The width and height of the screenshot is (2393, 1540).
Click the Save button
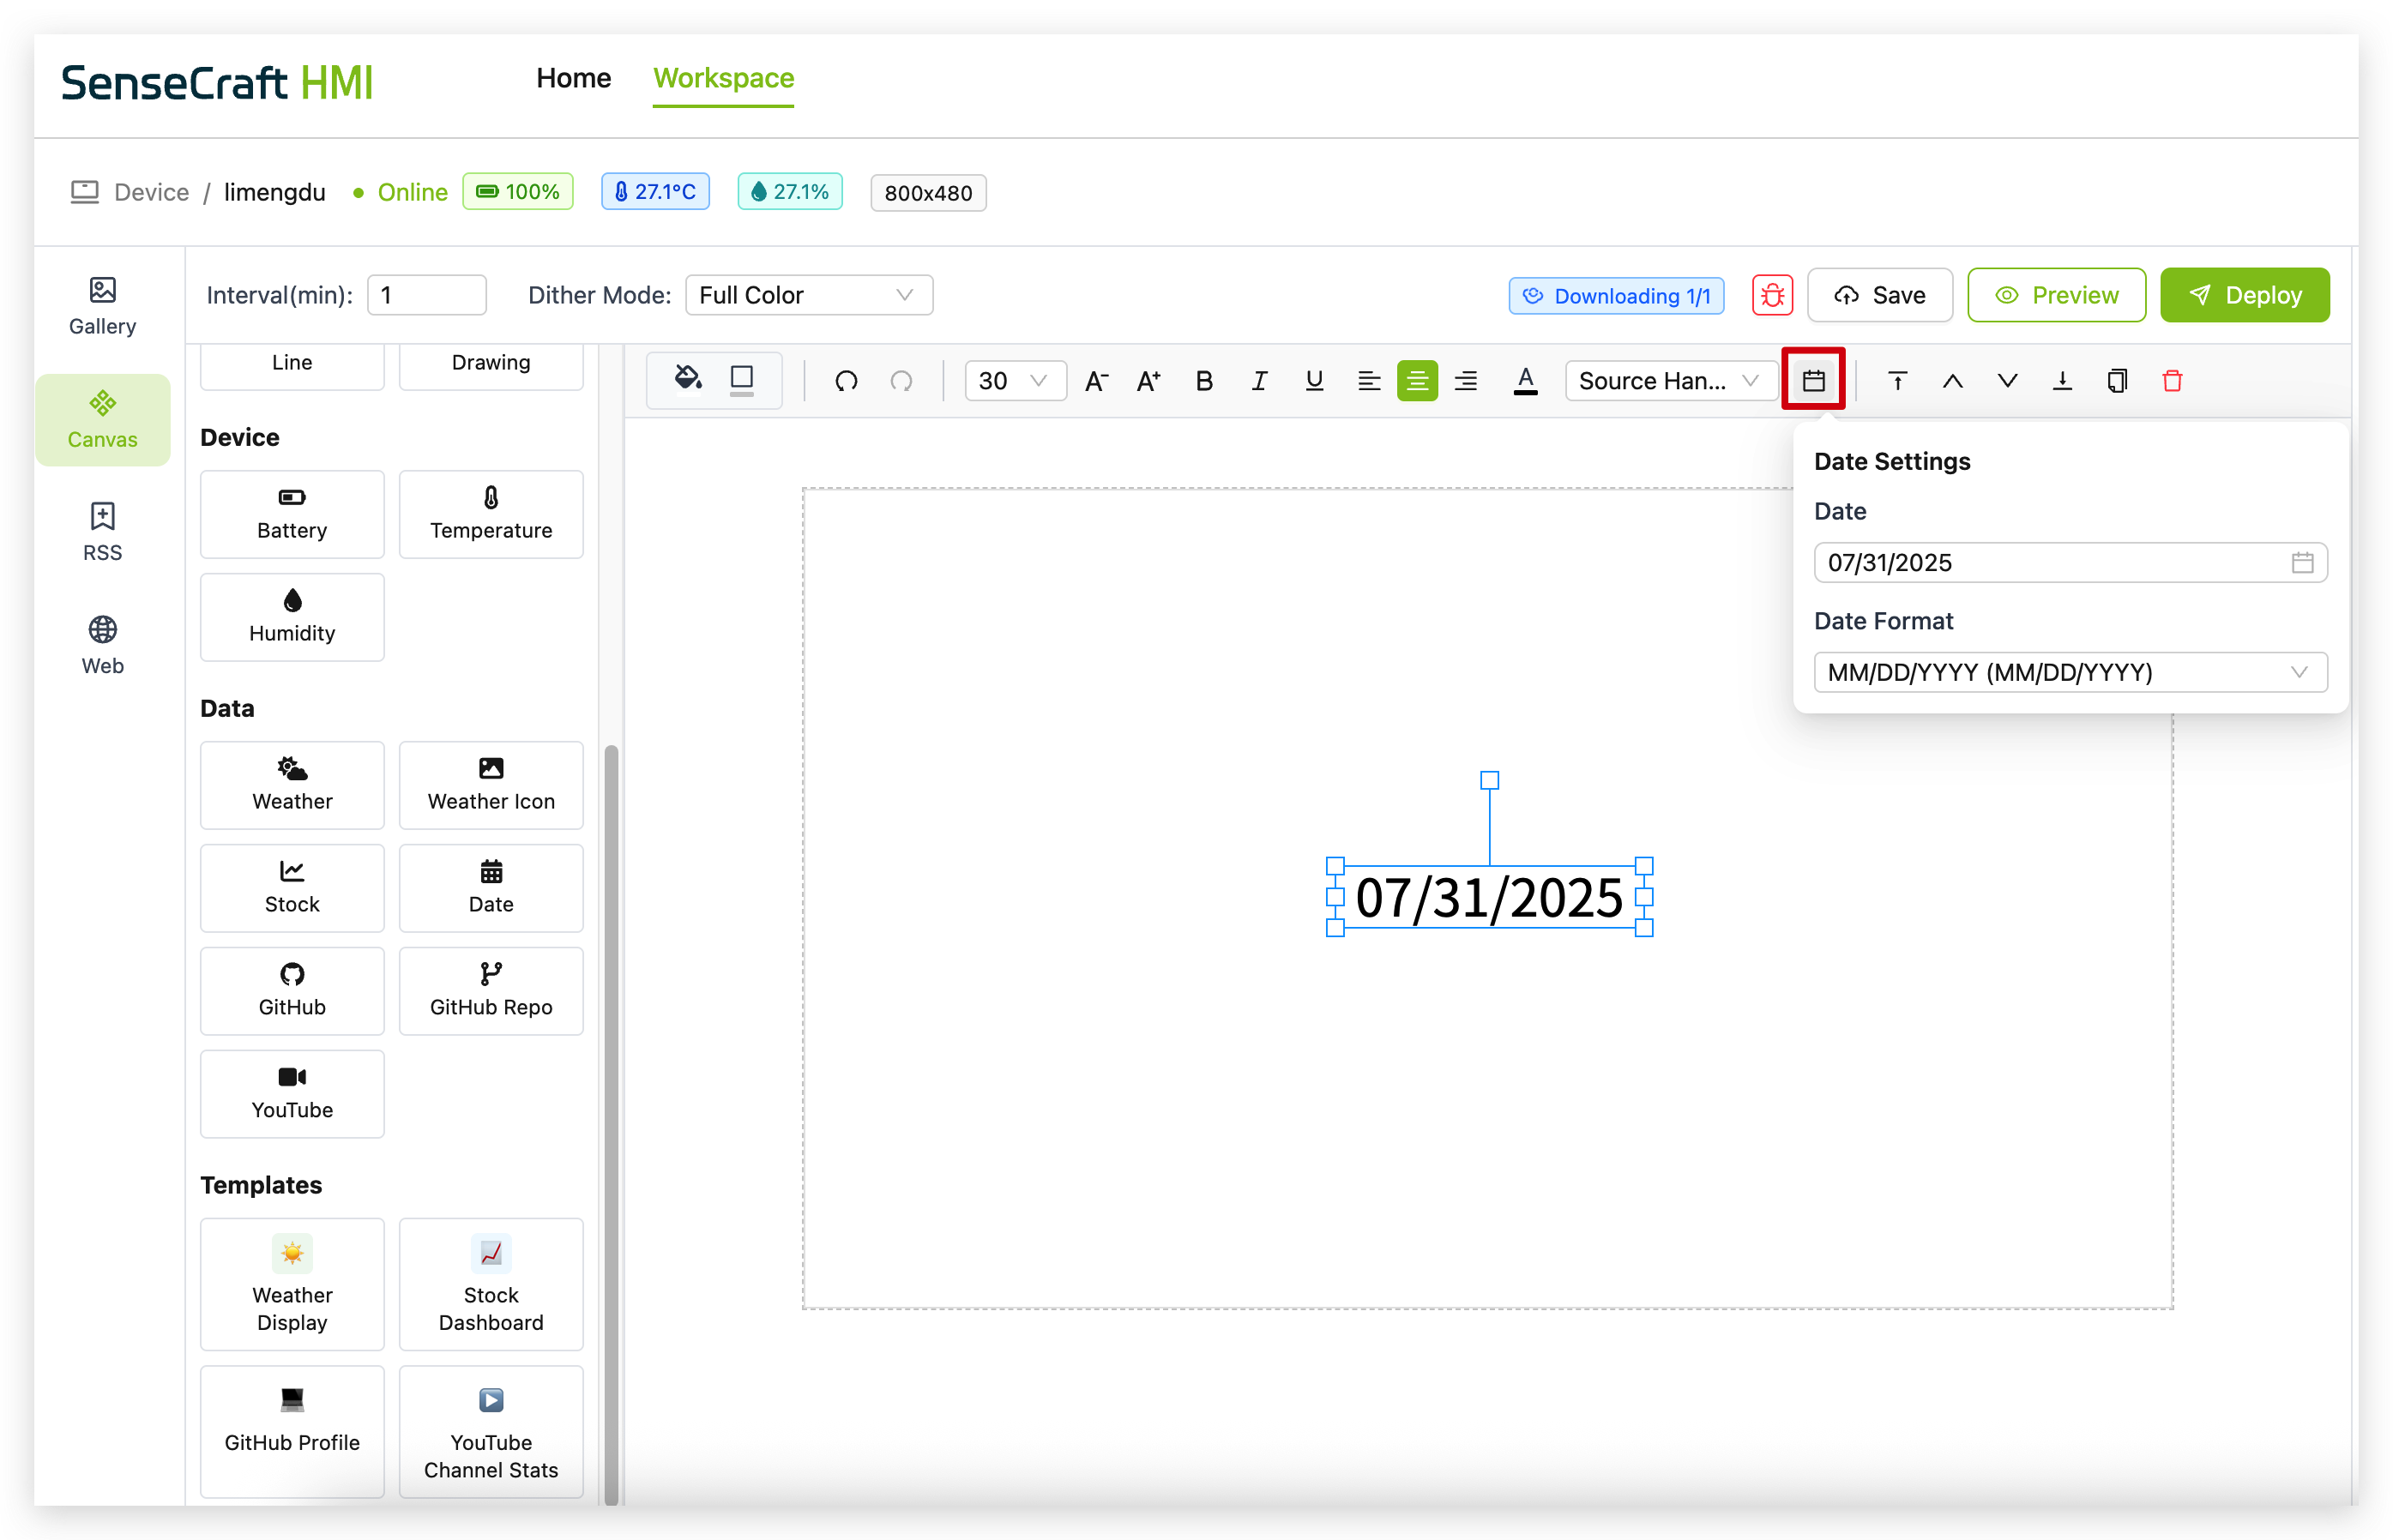coord(1879,295)
